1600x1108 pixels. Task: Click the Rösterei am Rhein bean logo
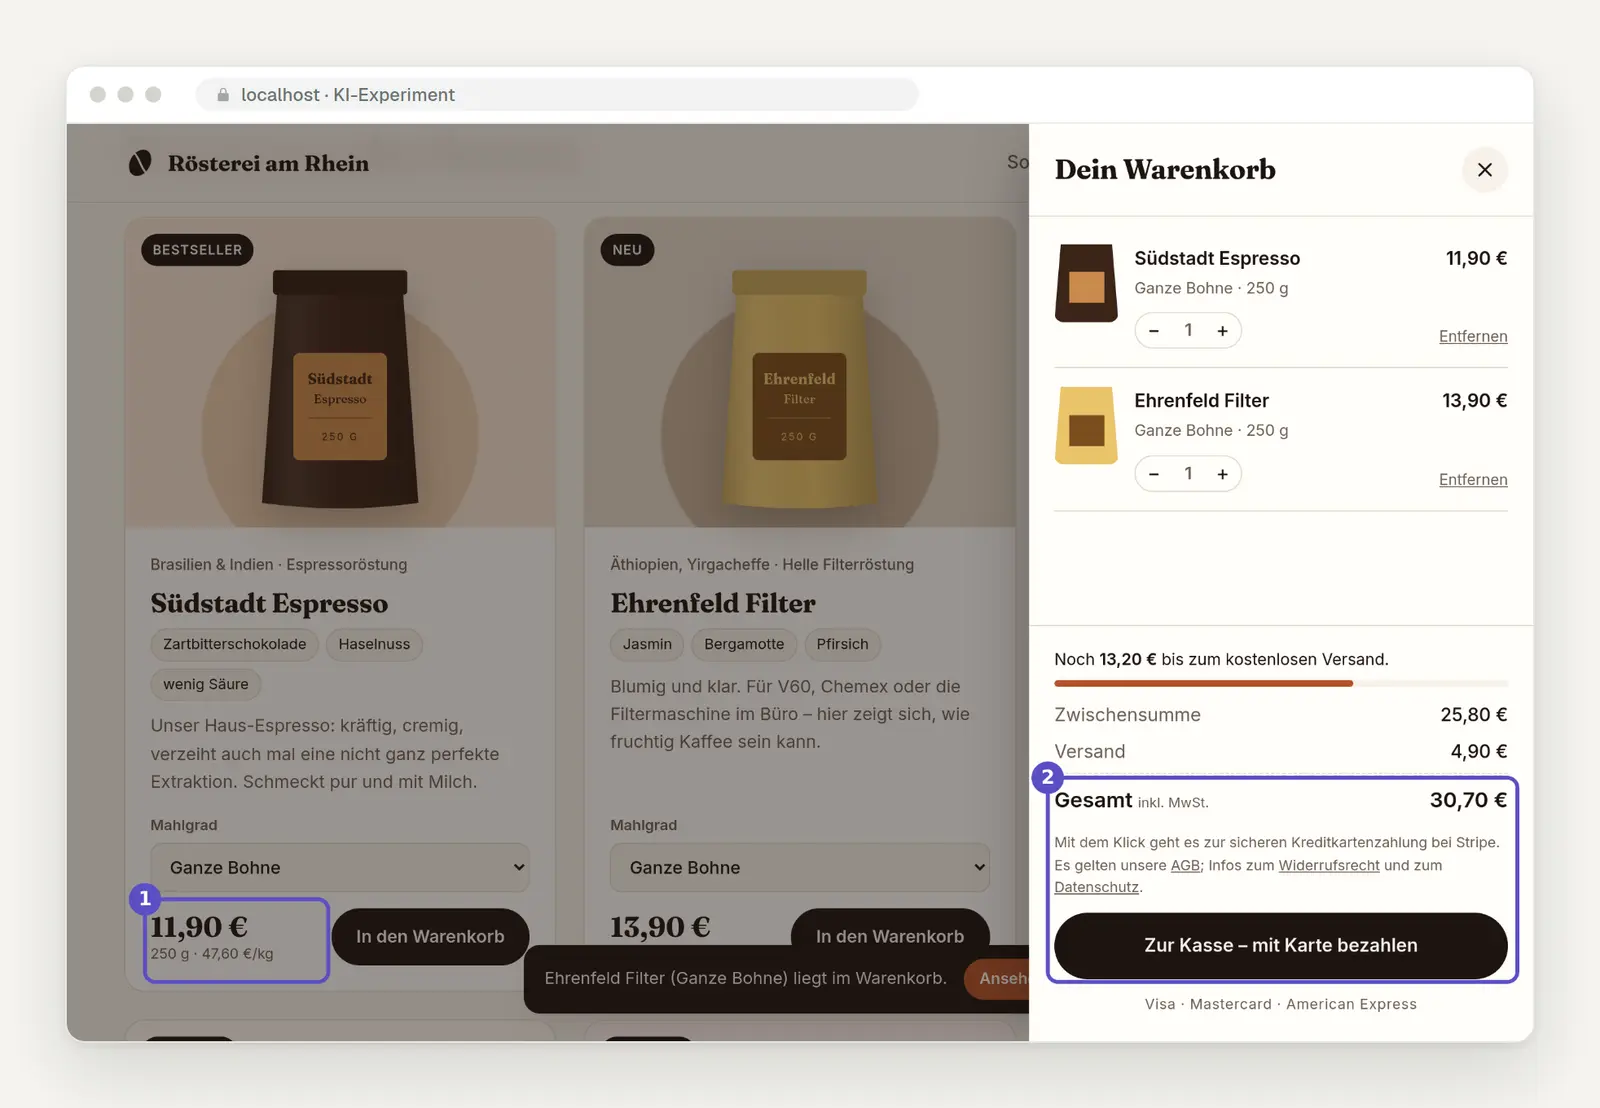click(140, 163)
